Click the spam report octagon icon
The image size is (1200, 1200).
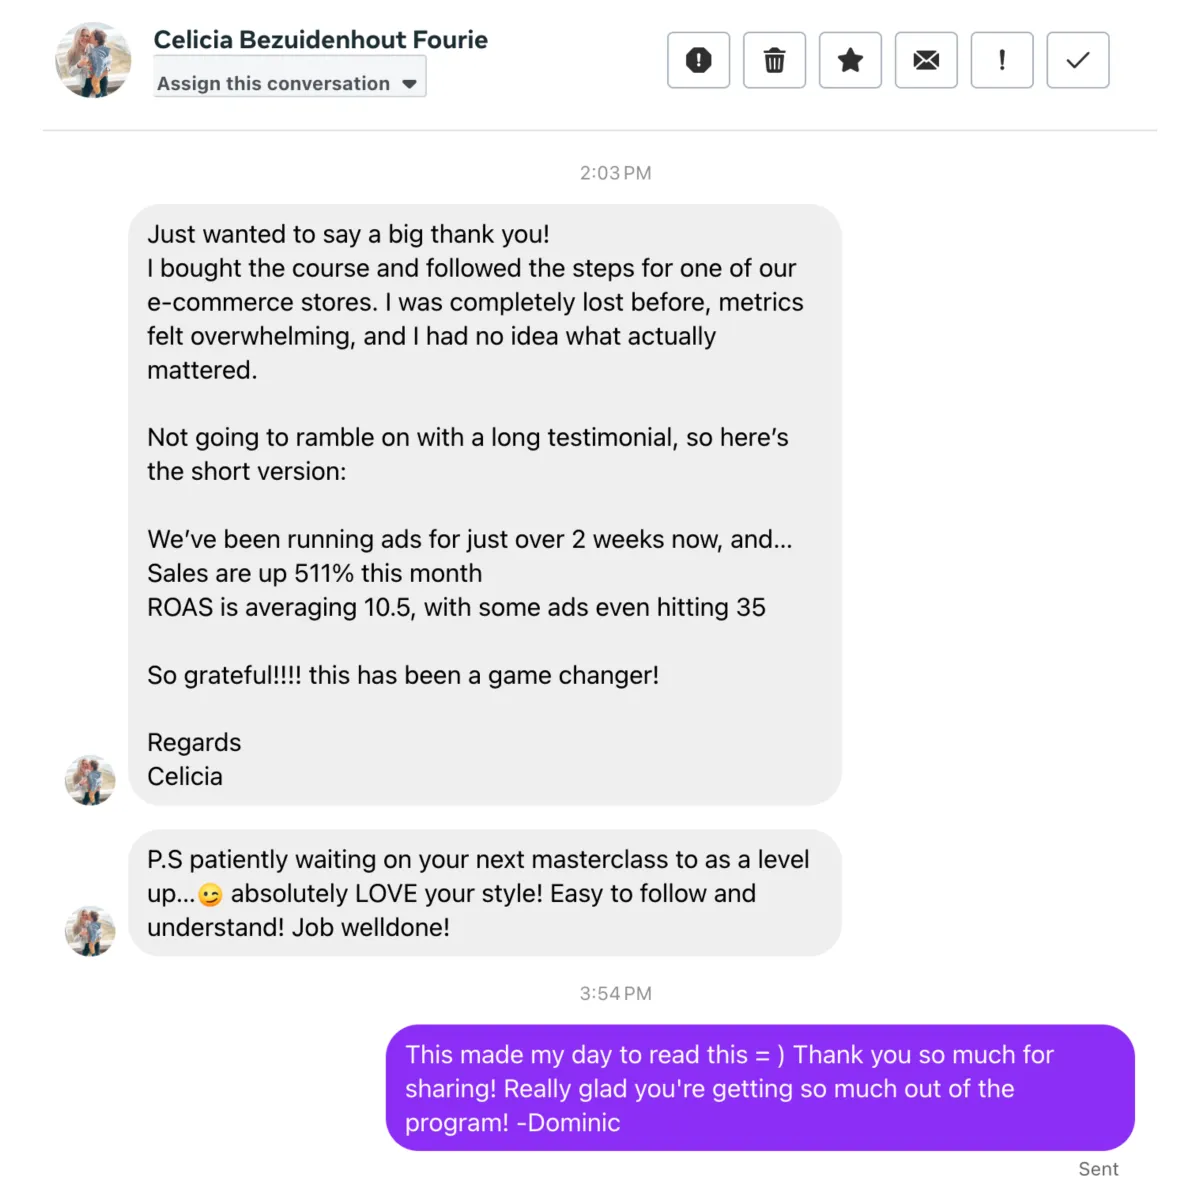coord(699,60)
